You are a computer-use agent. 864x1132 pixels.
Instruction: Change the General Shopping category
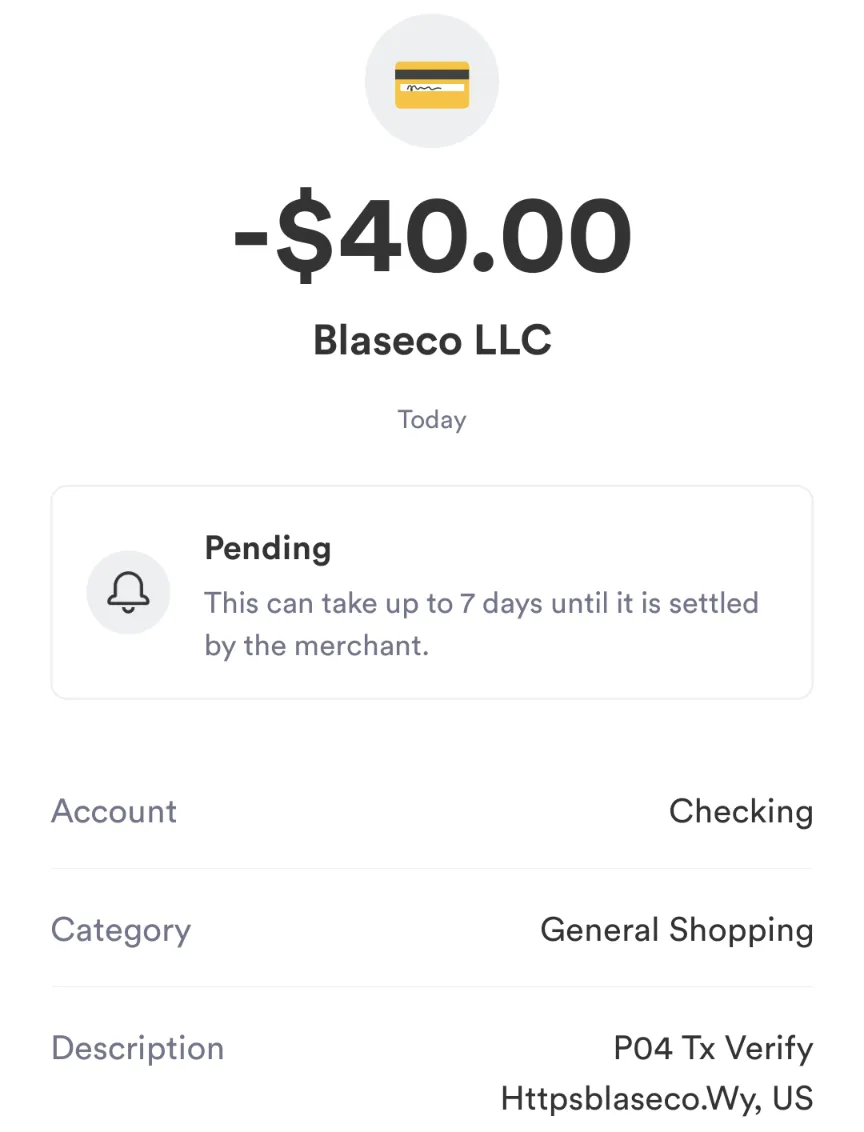tap(676, 931)
